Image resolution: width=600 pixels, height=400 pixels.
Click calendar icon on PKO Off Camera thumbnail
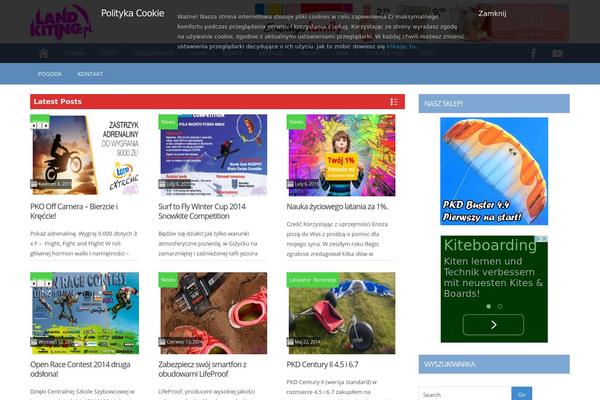tap(34, 184)
